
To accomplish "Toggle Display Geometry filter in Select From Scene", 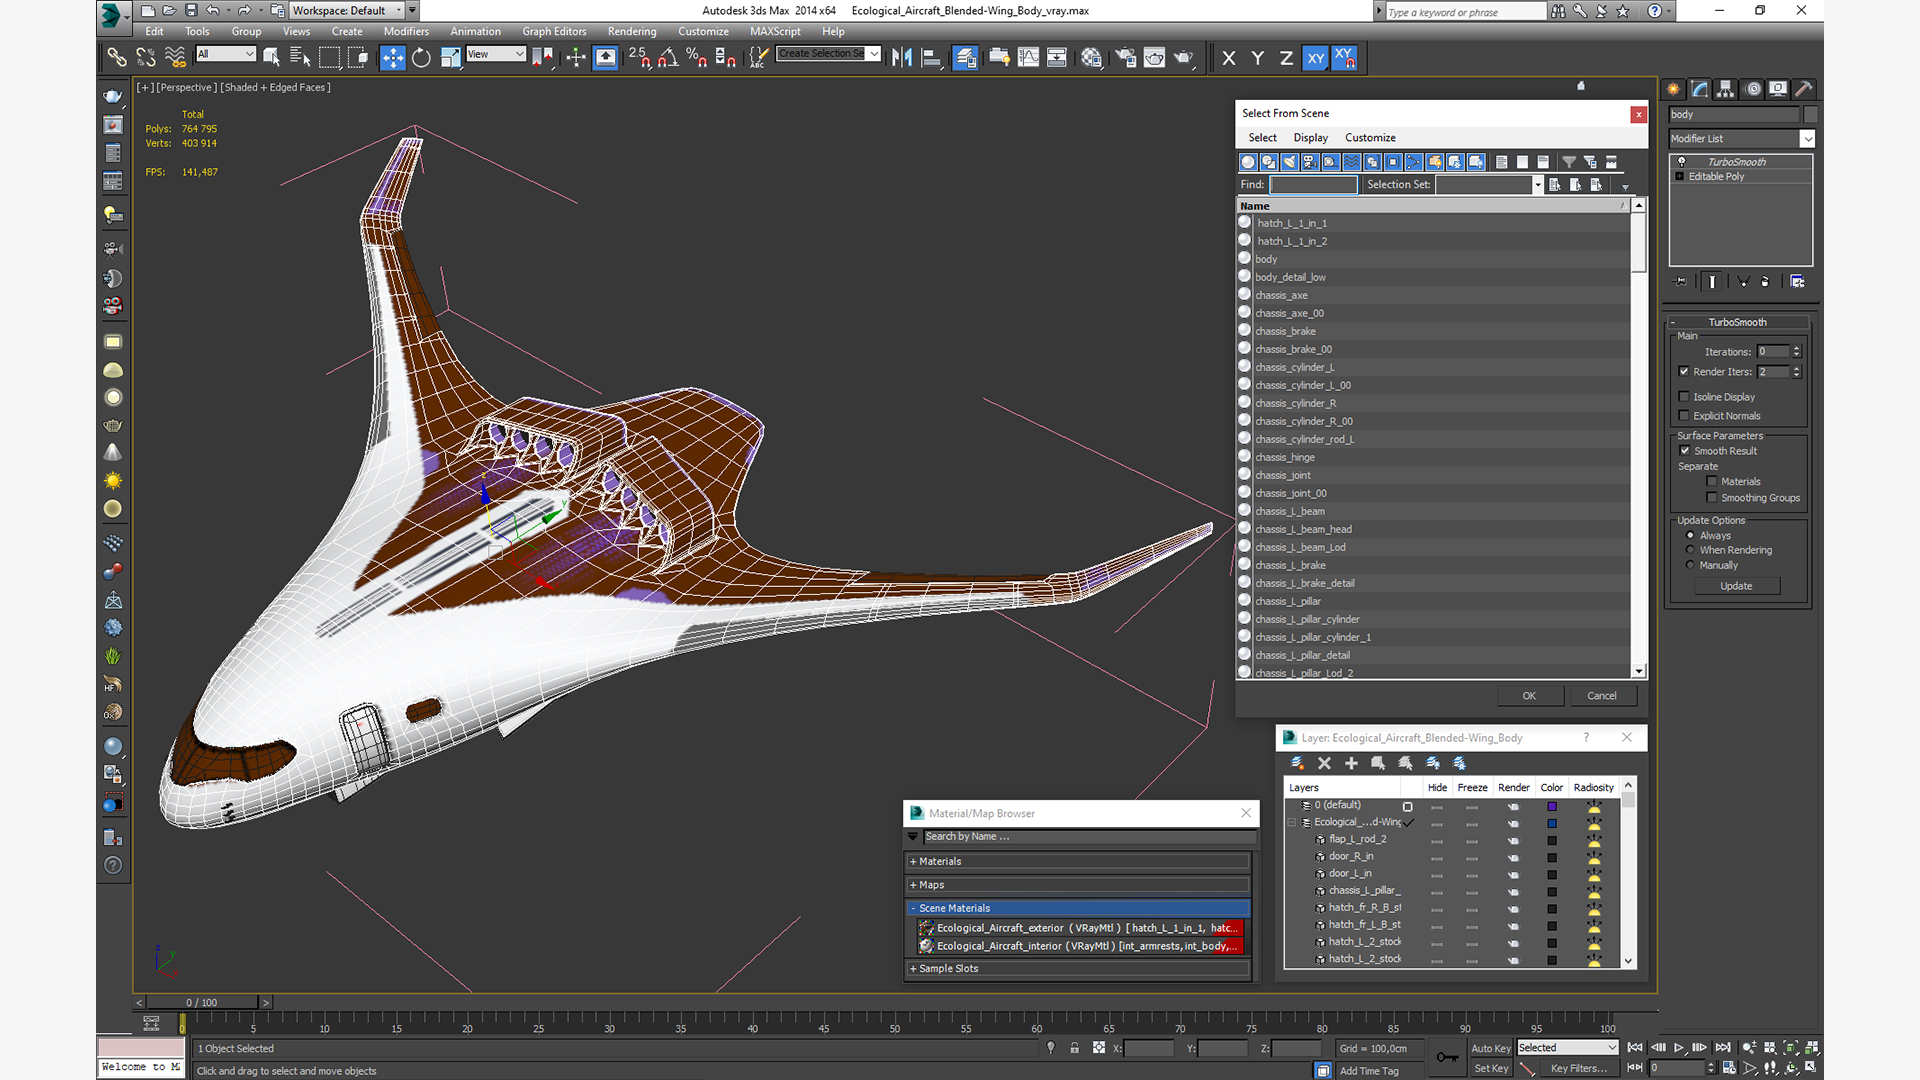I will pyautogui.click(x=1248, y=162).
